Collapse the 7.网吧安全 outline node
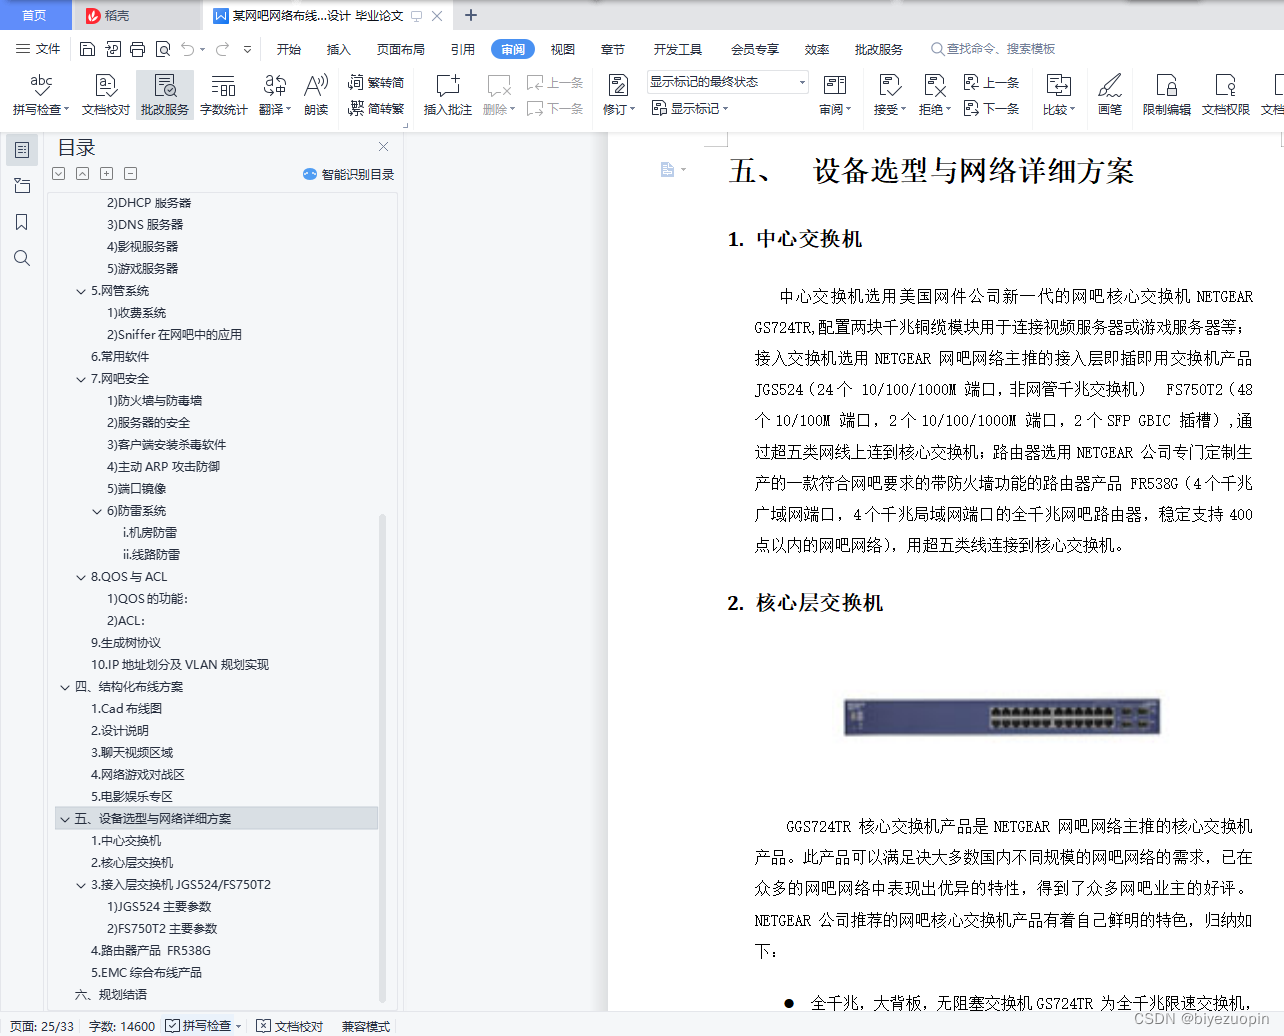 pos(81,379)
